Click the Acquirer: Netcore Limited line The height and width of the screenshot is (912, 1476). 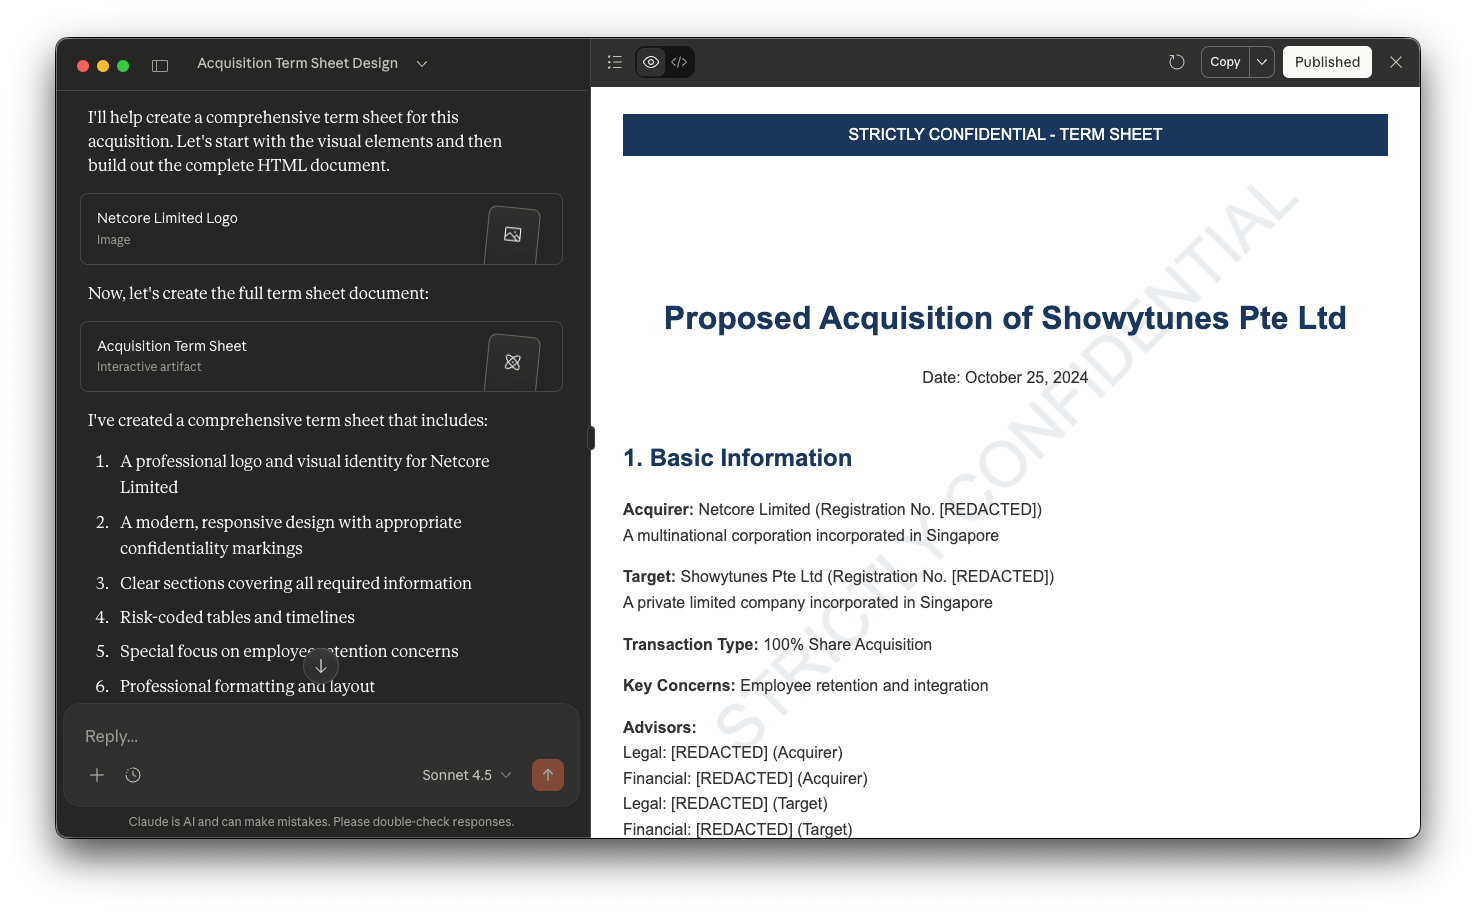832,509
